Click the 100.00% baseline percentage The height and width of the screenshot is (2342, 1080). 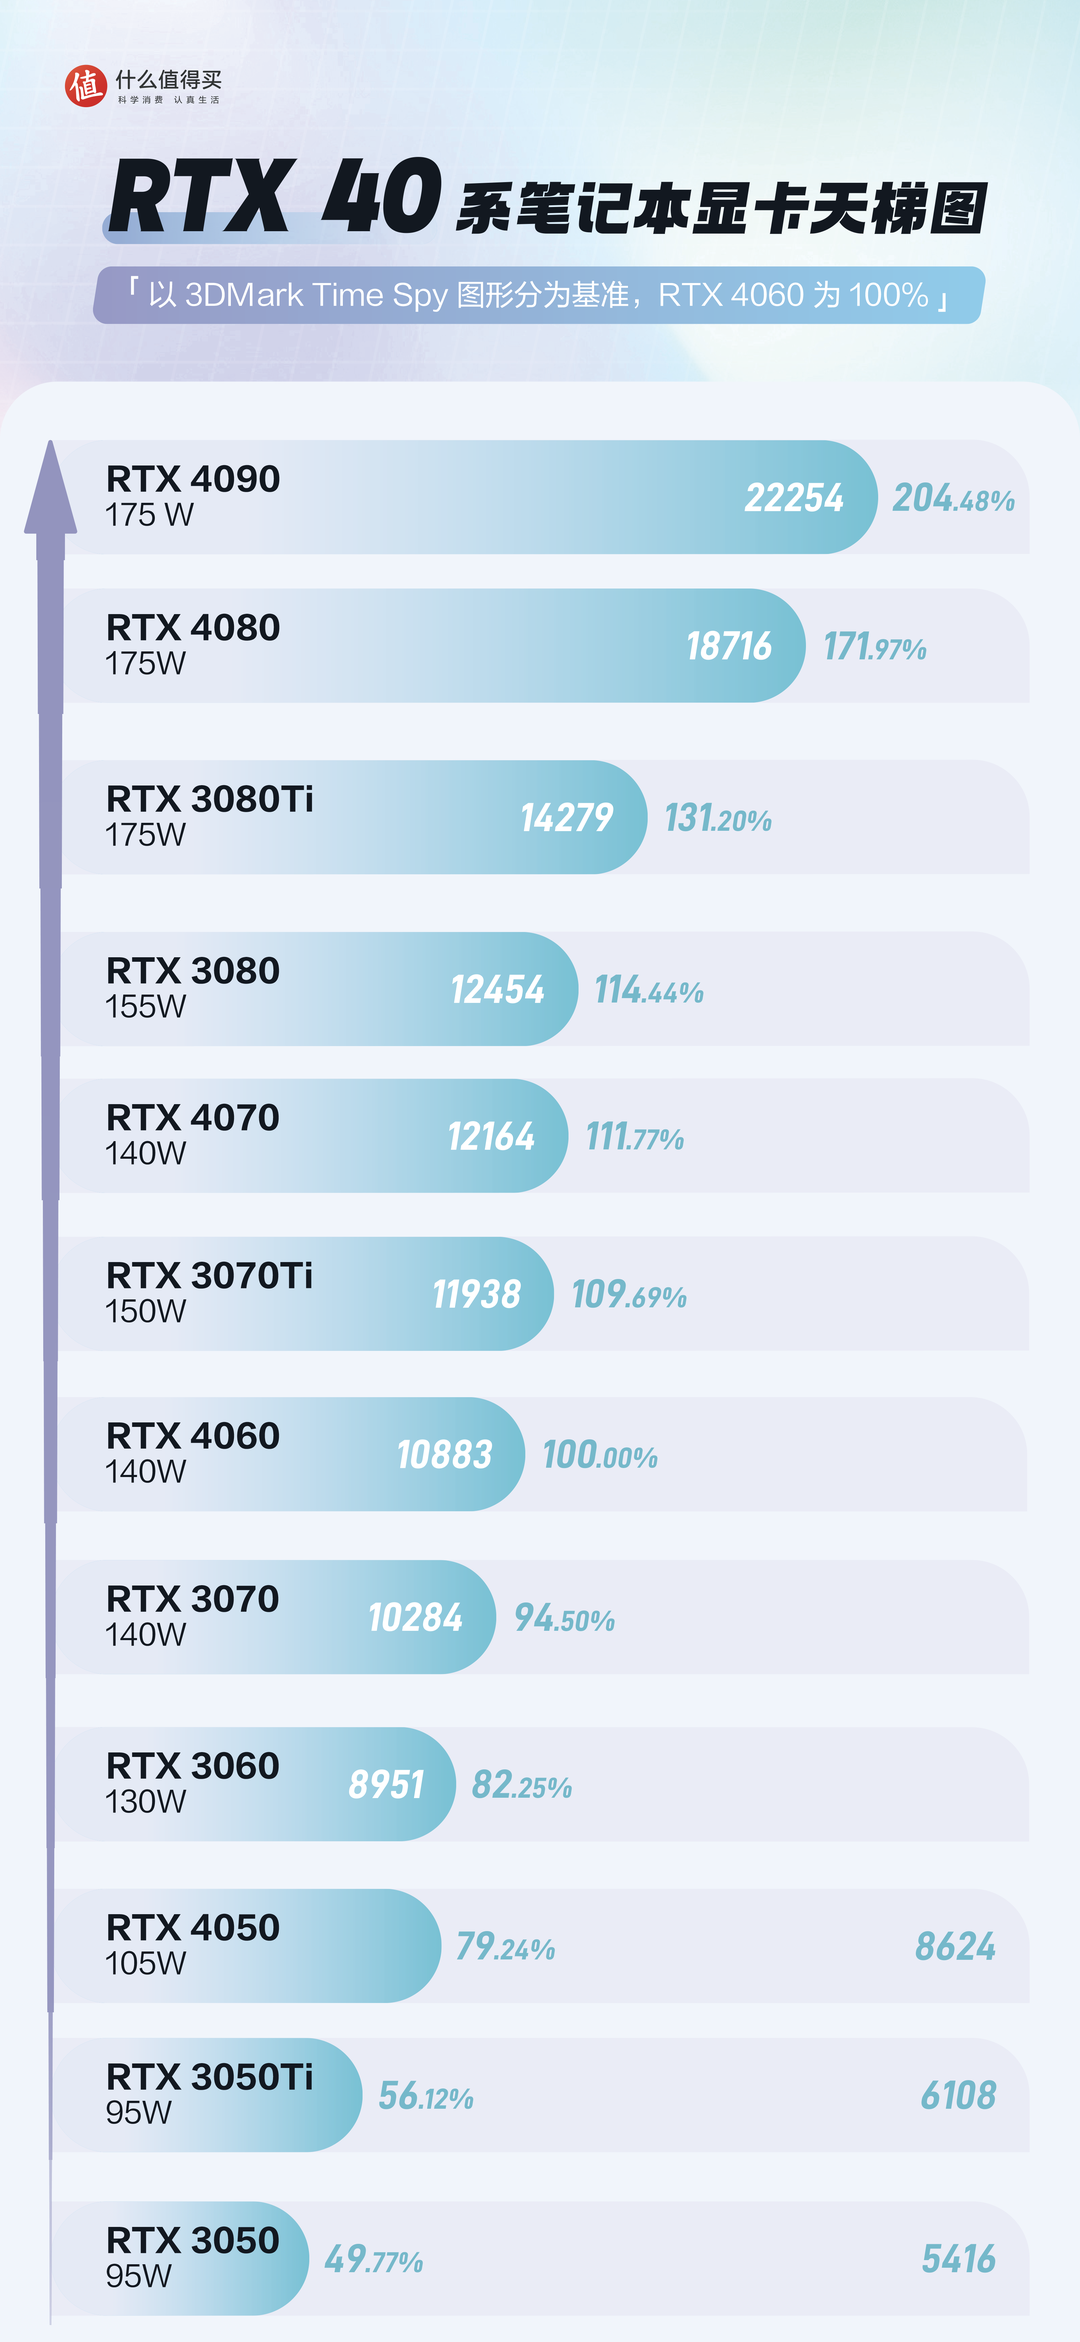click(600, 1455)
